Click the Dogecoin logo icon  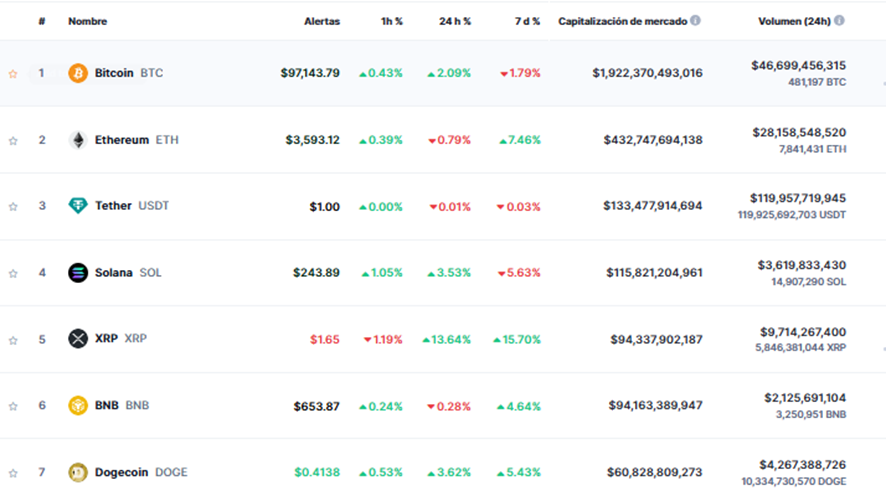point(78,472)
